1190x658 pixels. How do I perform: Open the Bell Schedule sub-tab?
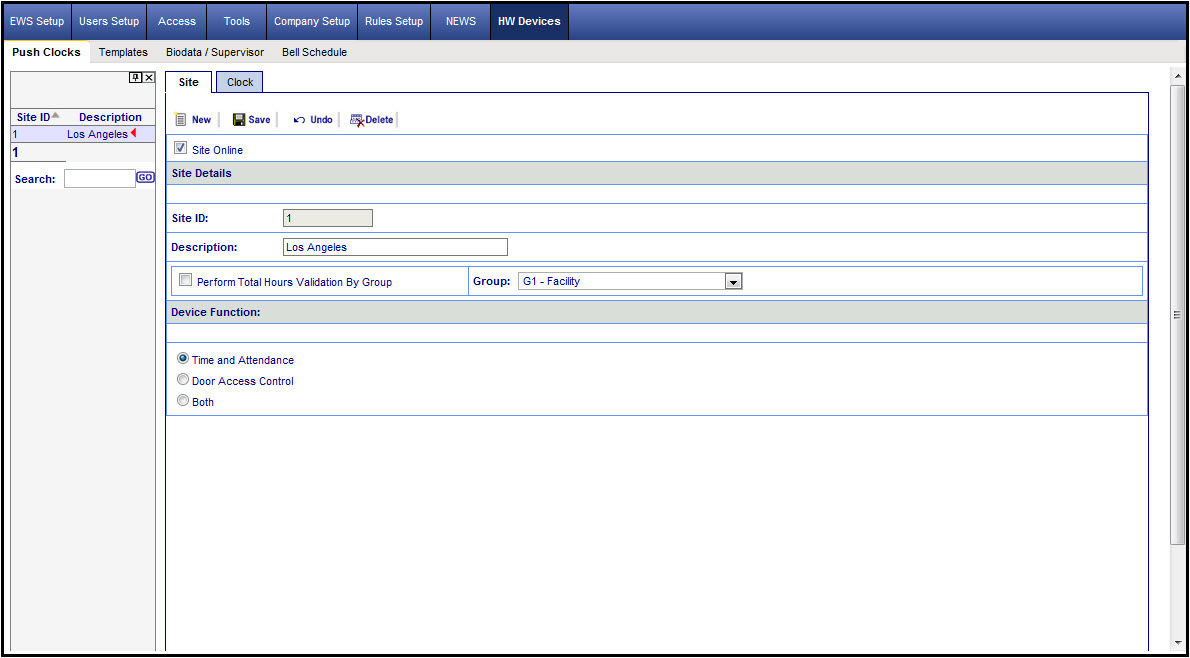314,52
